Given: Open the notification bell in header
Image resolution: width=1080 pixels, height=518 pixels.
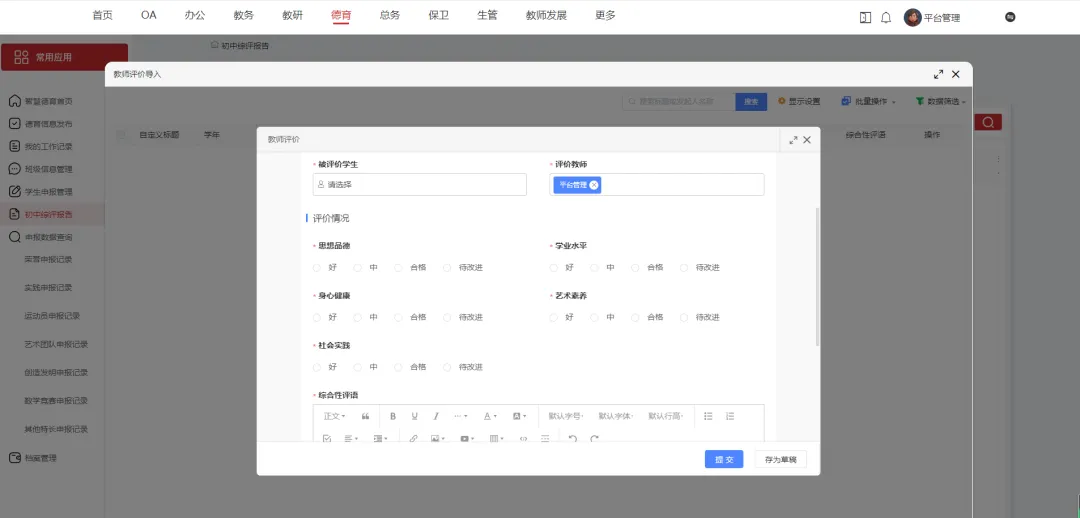Looking at the screenshot, I should click(886, 17).
